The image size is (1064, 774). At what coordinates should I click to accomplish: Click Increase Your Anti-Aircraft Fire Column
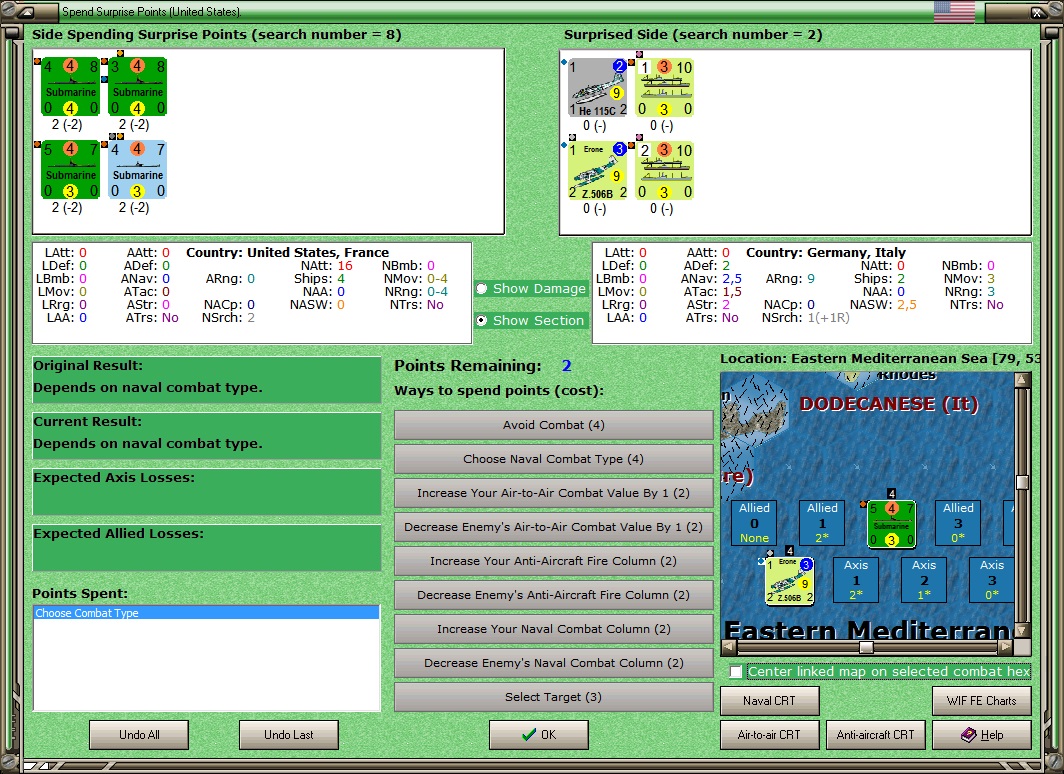pyautogui.click(x=554, y=560)
